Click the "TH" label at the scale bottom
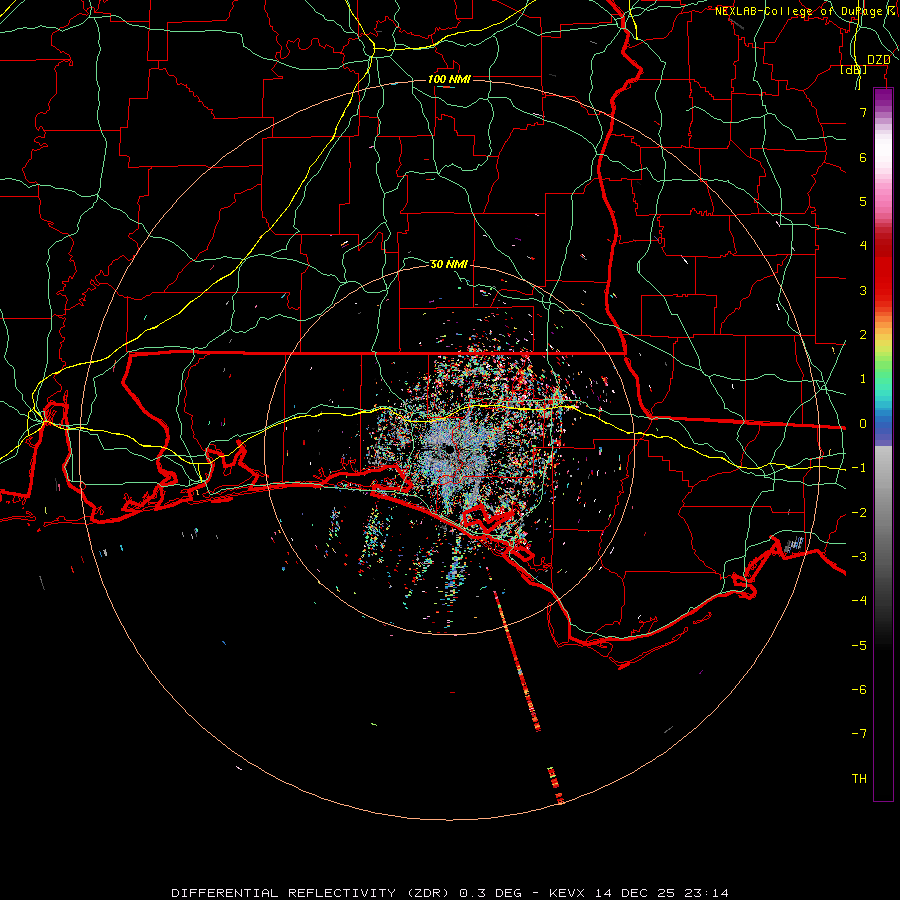Viewport: 900px width, 900px height. pos(859,779)
